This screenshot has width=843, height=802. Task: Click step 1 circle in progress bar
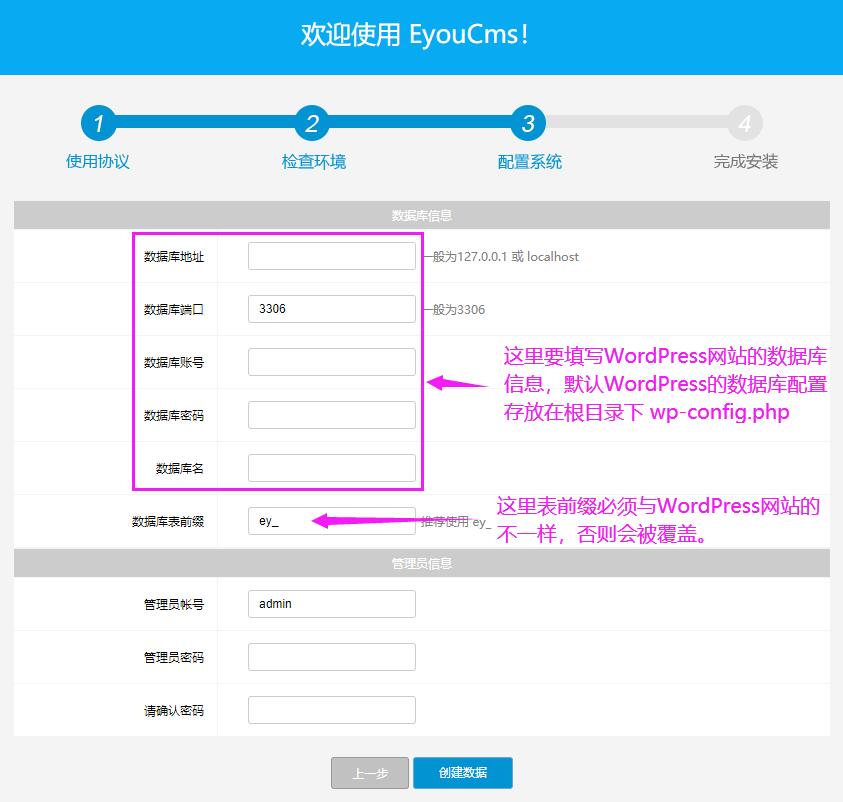point(98,123)
